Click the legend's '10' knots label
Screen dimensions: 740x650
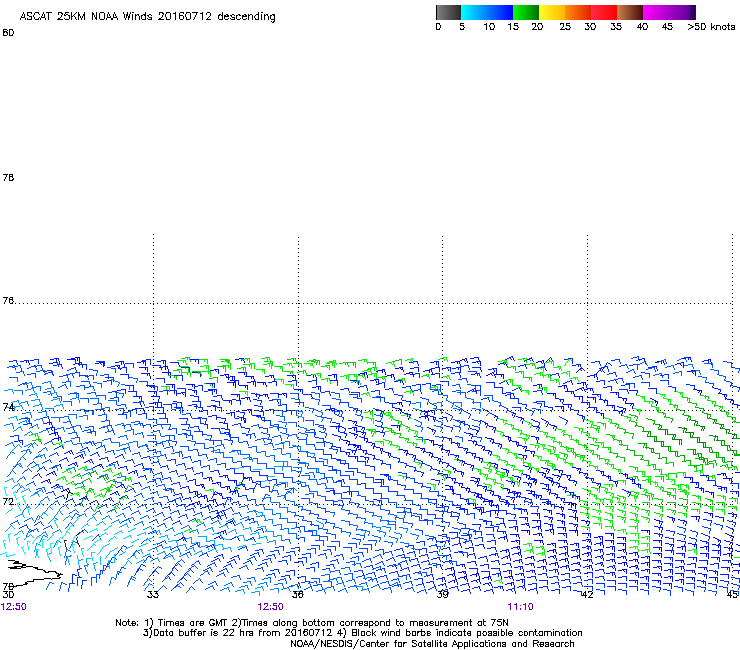pyautogui.click(x=489, y=27)
